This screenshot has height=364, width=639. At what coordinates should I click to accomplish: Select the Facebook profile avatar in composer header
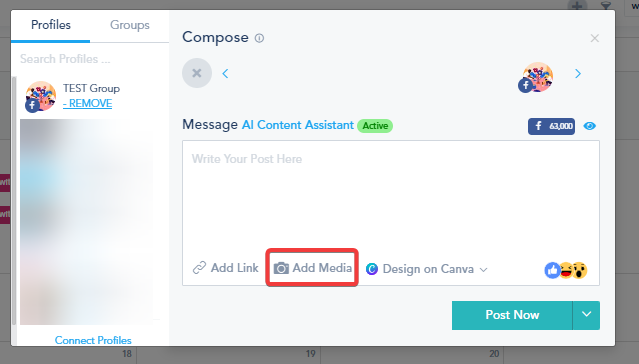(x=536, y=77)
